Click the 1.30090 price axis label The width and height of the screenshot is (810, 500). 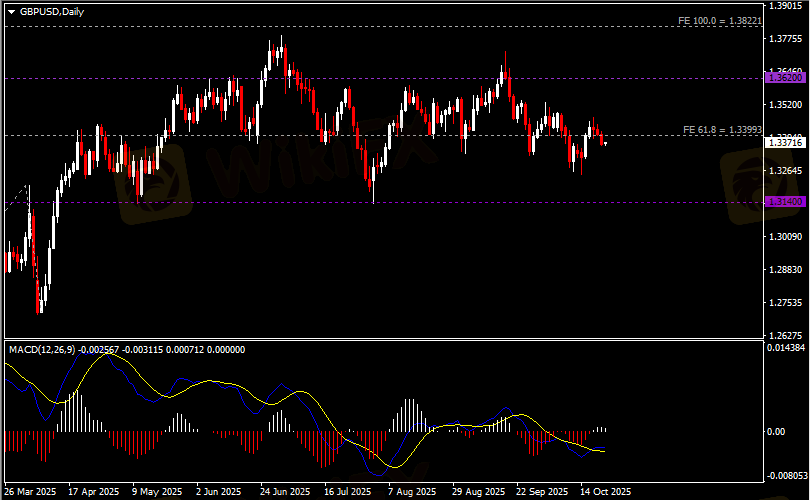pos(784,237)
